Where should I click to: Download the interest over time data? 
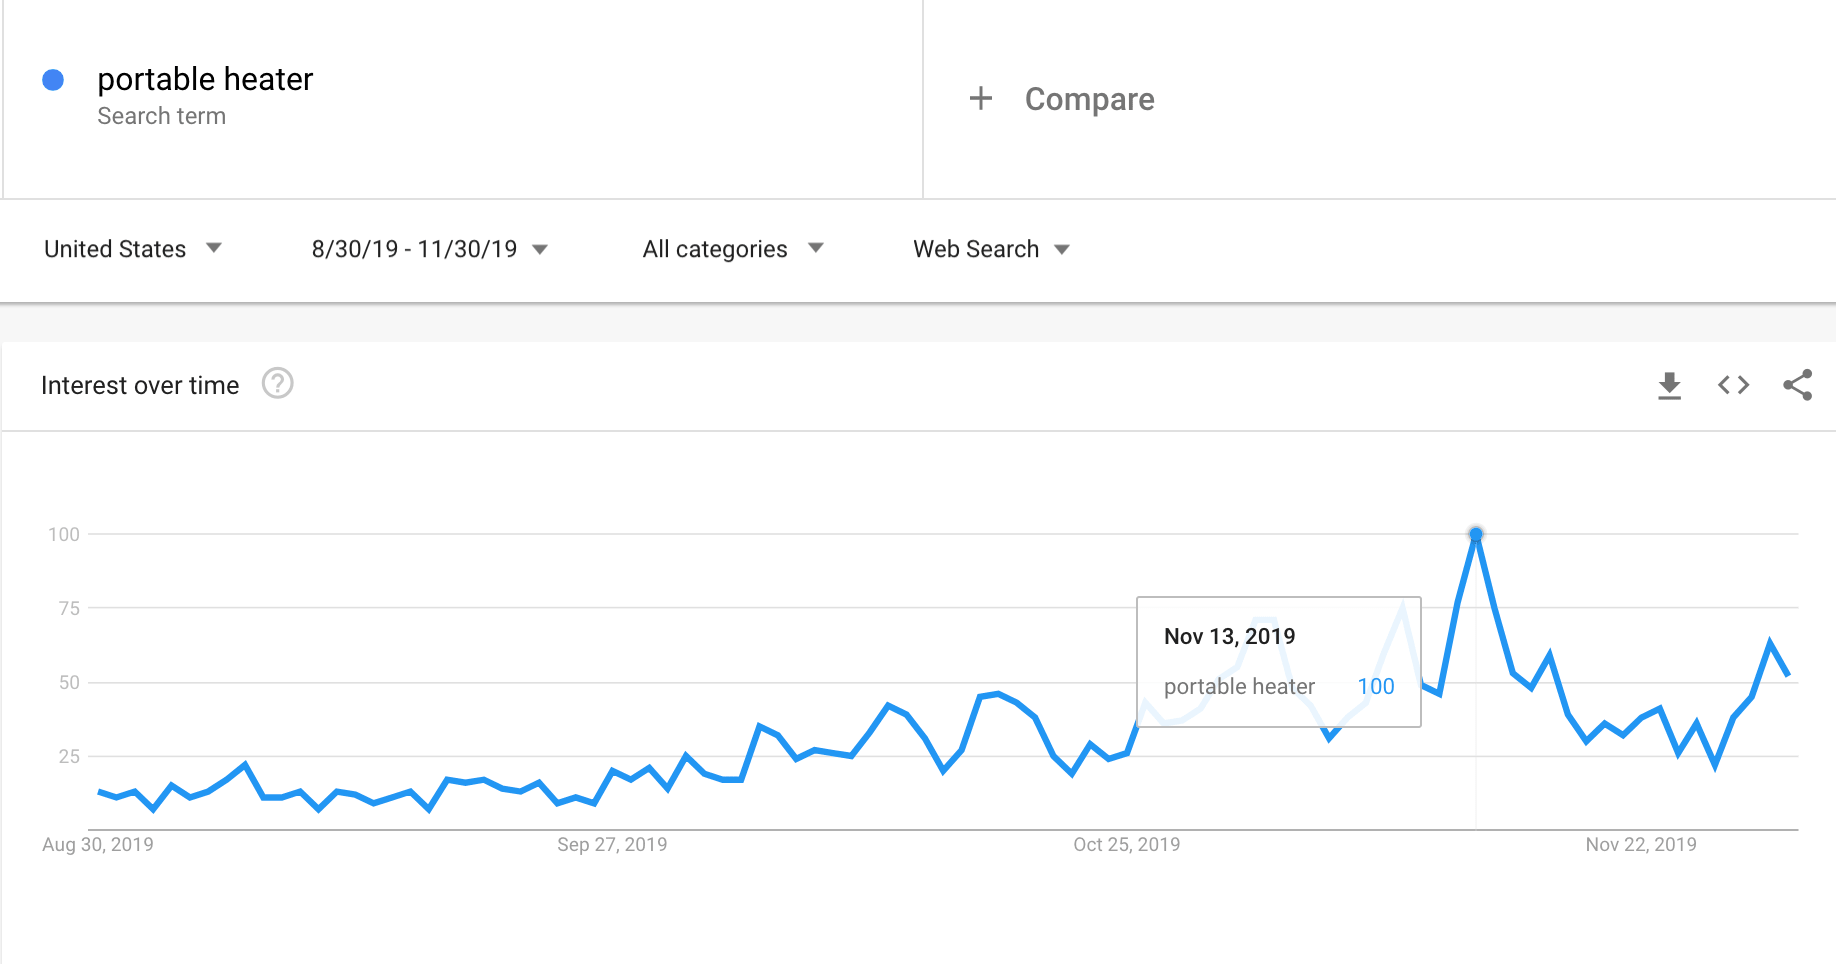[1669, 385]
